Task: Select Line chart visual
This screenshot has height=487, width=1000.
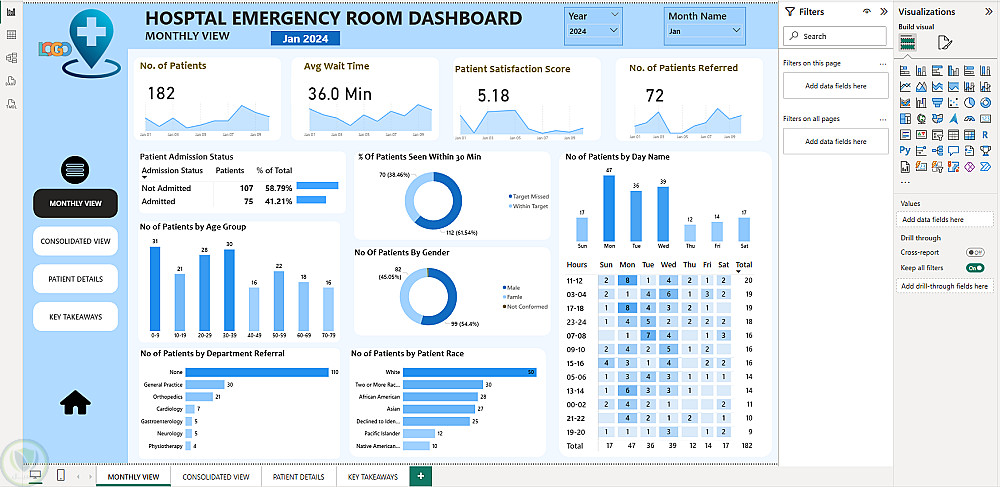Action: pyautogui.click(x=905, y=86)
